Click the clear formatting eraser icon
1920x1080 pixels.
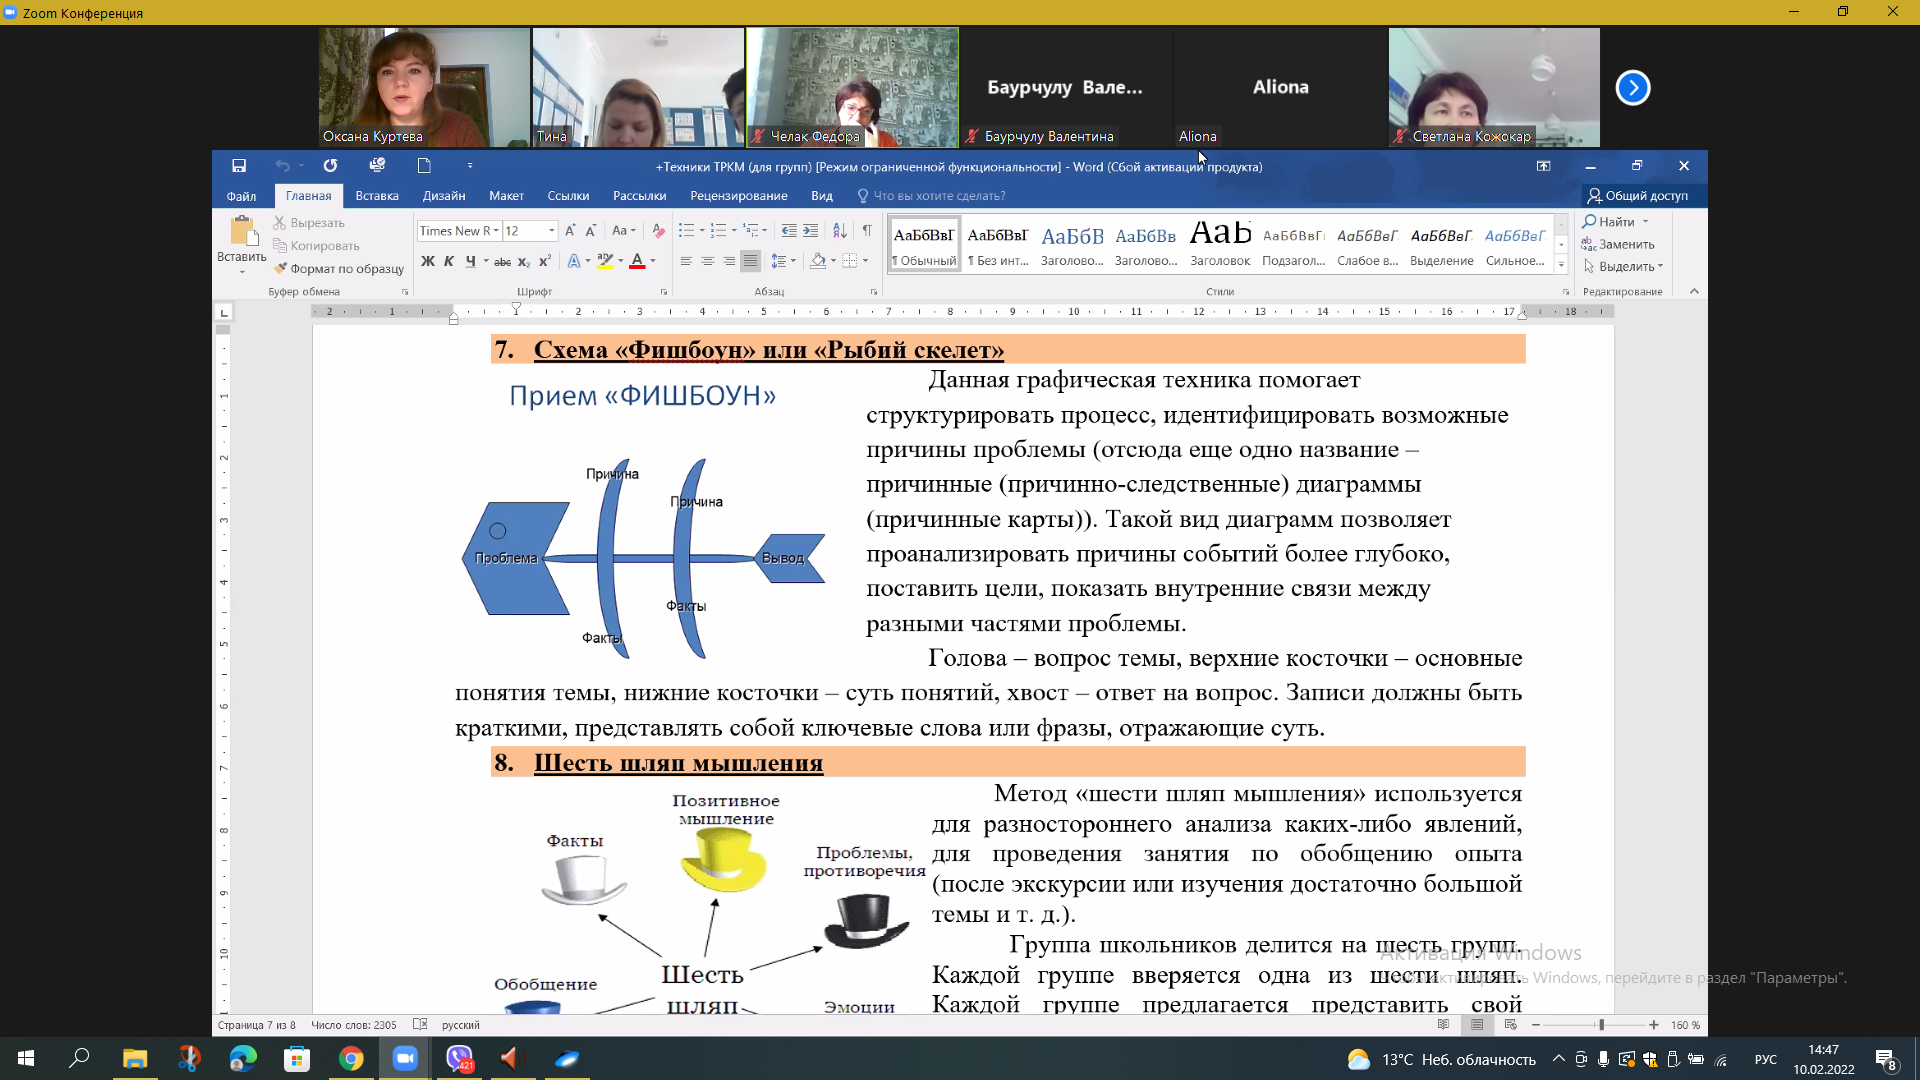[x=658, y=231]
